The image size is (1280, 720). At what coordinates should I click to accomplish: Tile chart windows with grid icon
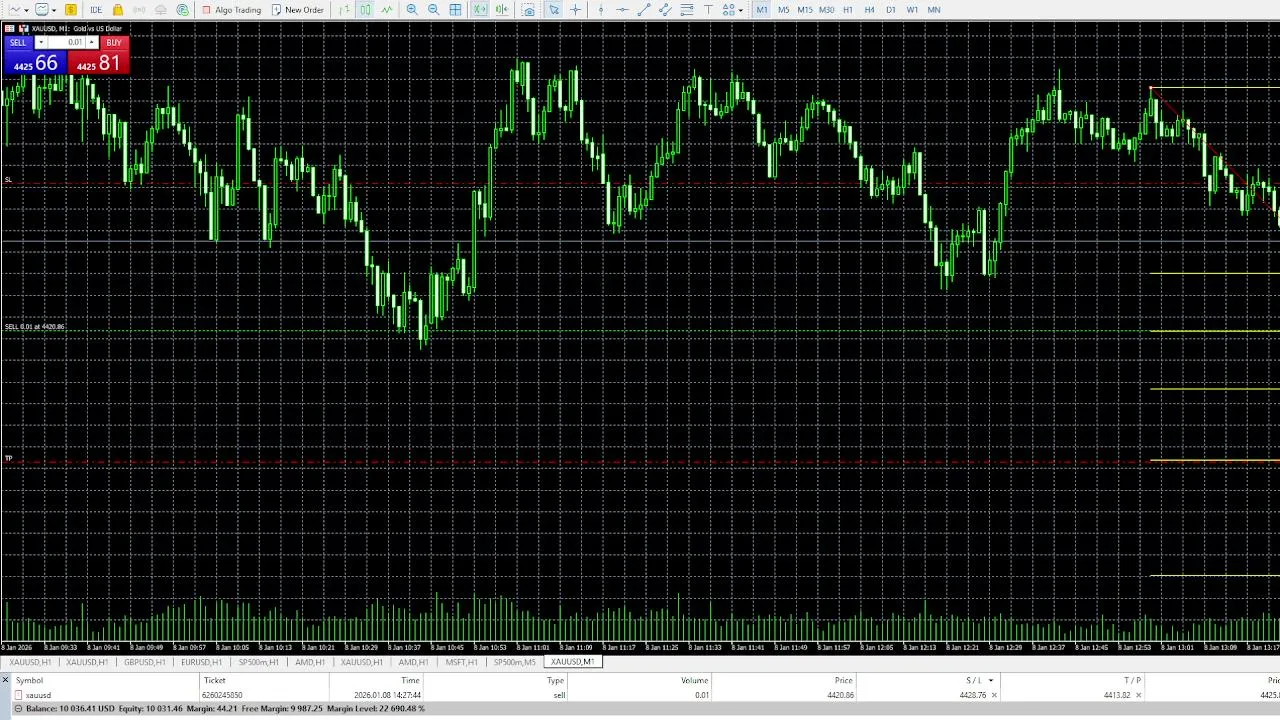(x=456, y=10)
